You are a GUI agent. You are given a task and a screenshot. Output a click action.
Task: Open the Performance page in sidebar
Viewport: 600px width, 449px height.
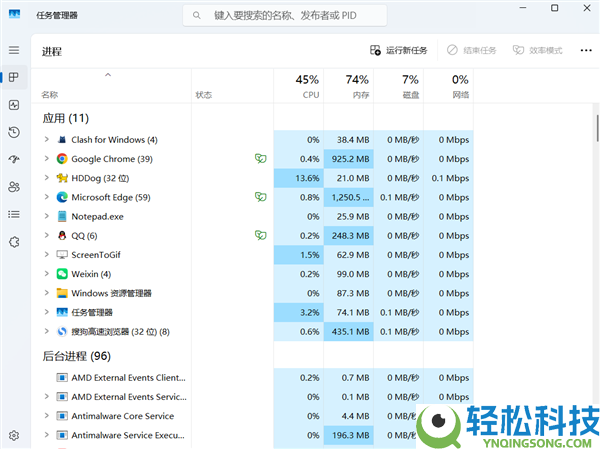click(14, 105)
